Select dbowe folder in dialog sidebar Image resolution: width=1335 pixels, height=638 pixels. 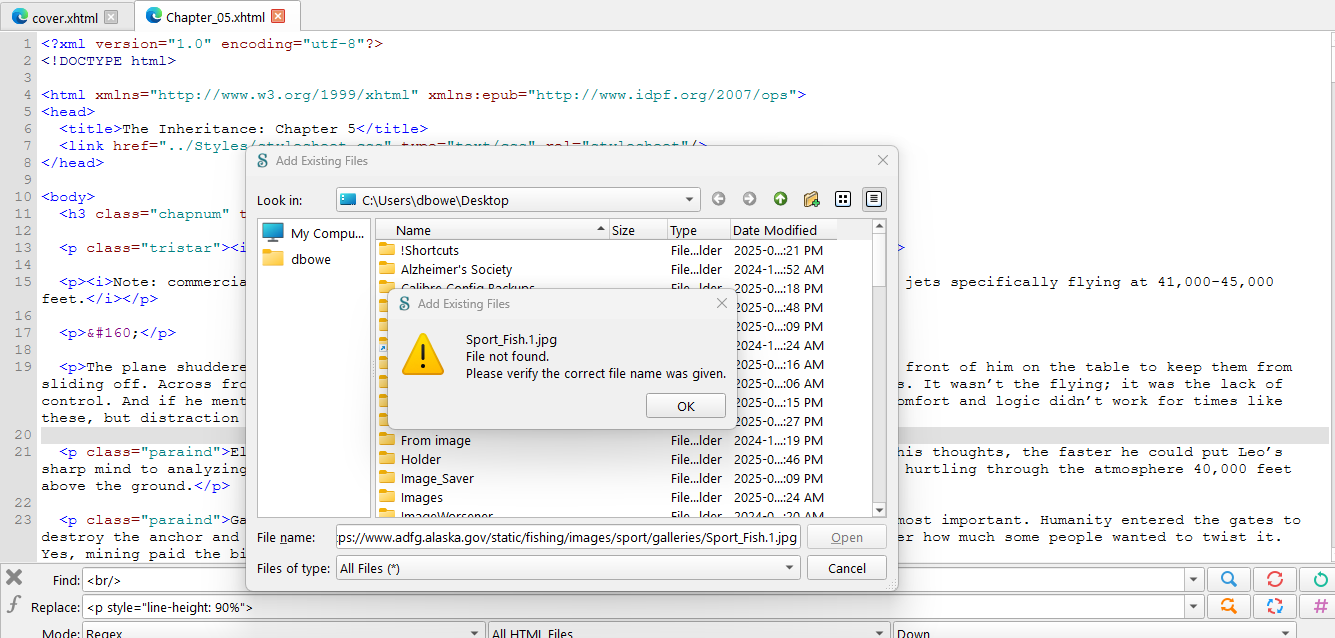[x=297, y=259]
